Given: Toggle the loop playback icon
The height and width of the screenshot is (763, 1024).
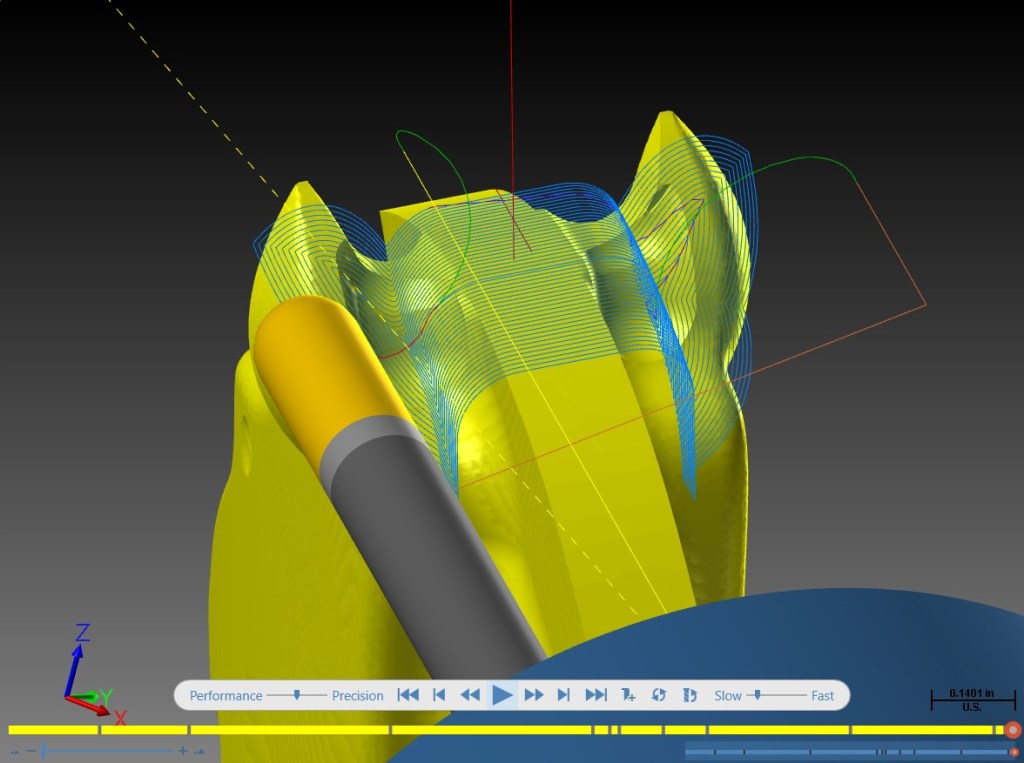Looking at the screenshot, I should [x=658, y=695].
